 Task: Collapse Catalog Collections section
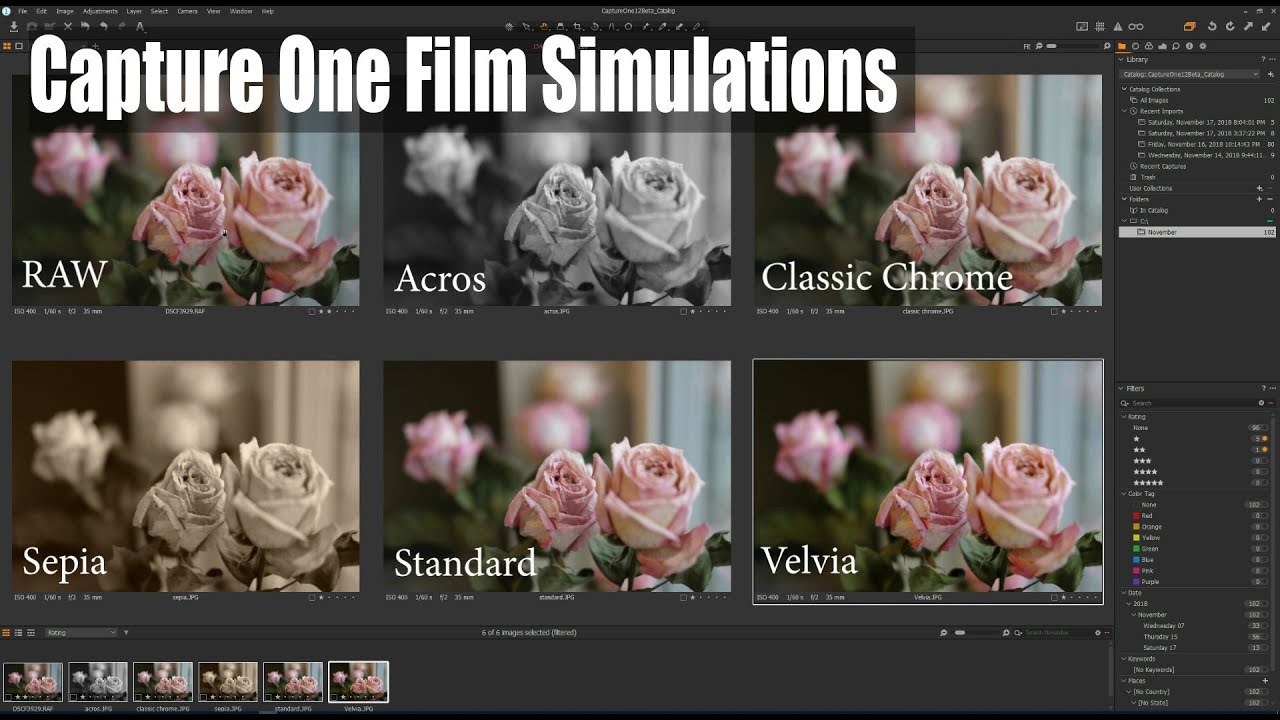click(x=1125, y=89)
